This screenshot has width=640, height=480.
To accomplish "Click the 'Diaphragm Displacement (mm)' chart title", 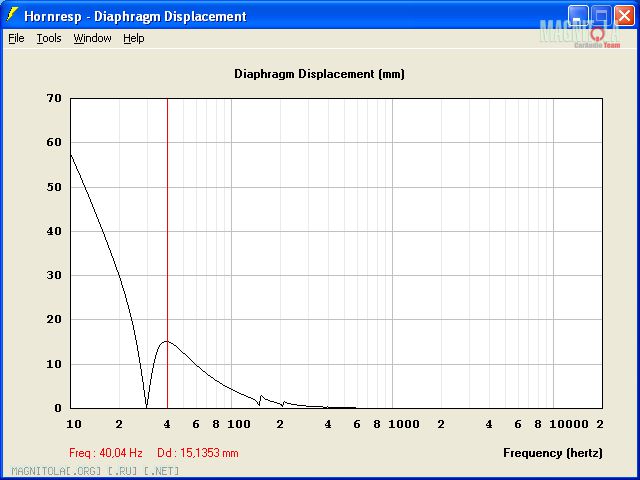I will coord(319,74).
